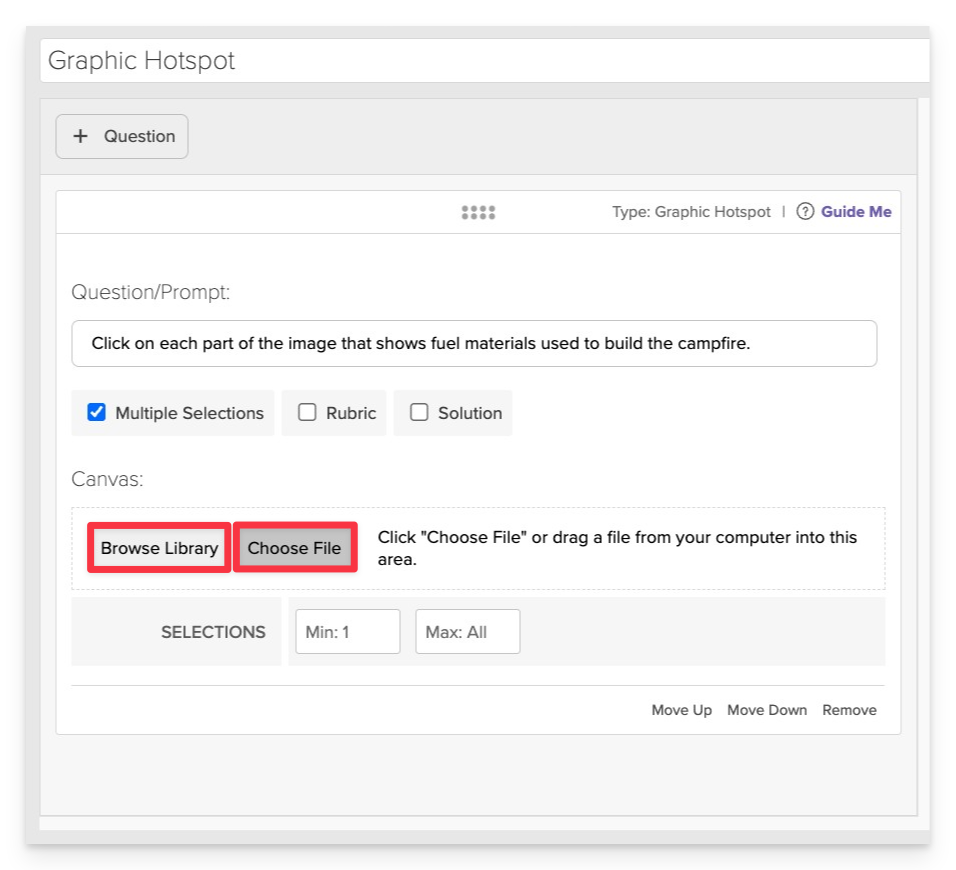Enable the Rubric checkbox
This screenshot has width=956, height=870.
pyautogui.click(x=307, y=412)
